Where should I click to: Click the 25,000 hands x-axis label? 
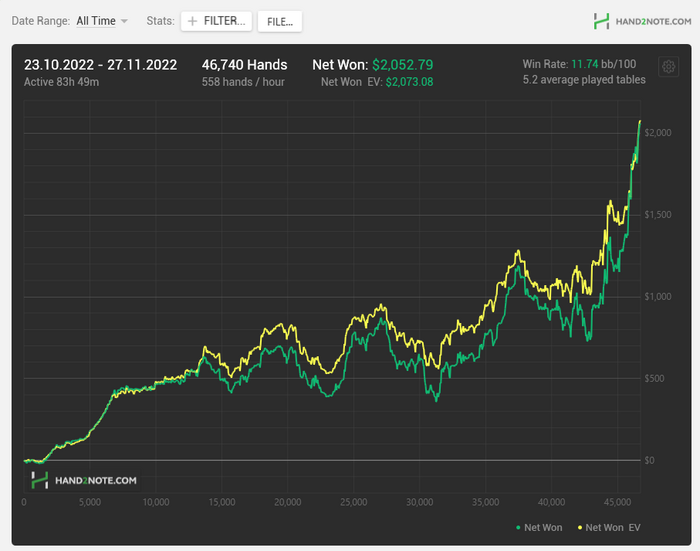tap(354, 502)
